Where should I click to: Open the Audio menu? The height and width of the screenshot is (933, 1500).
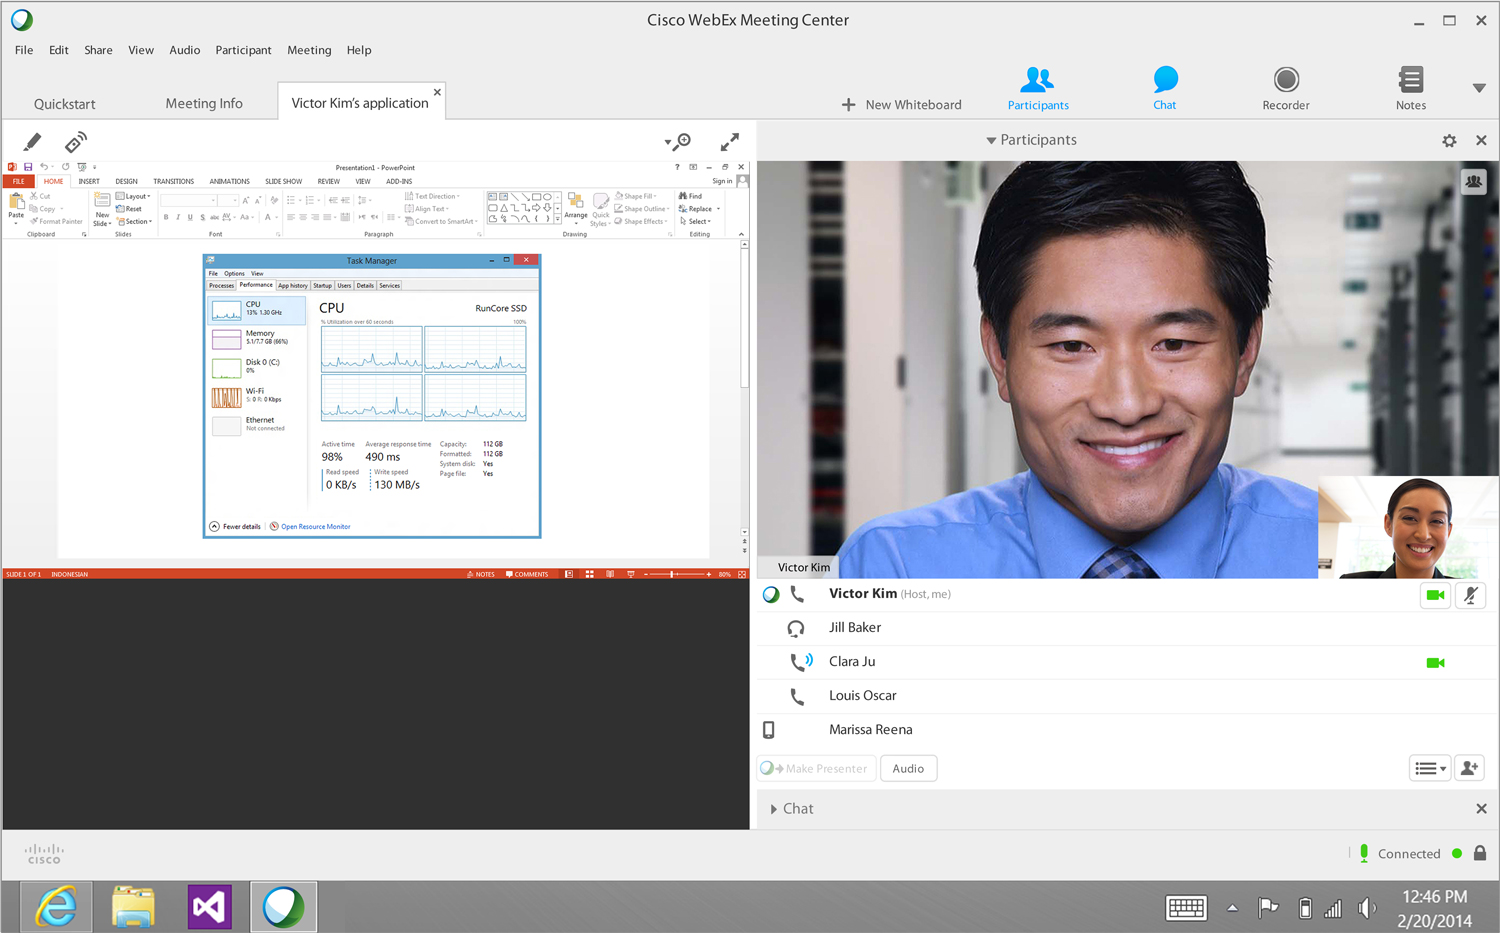(x=184, y=50)
